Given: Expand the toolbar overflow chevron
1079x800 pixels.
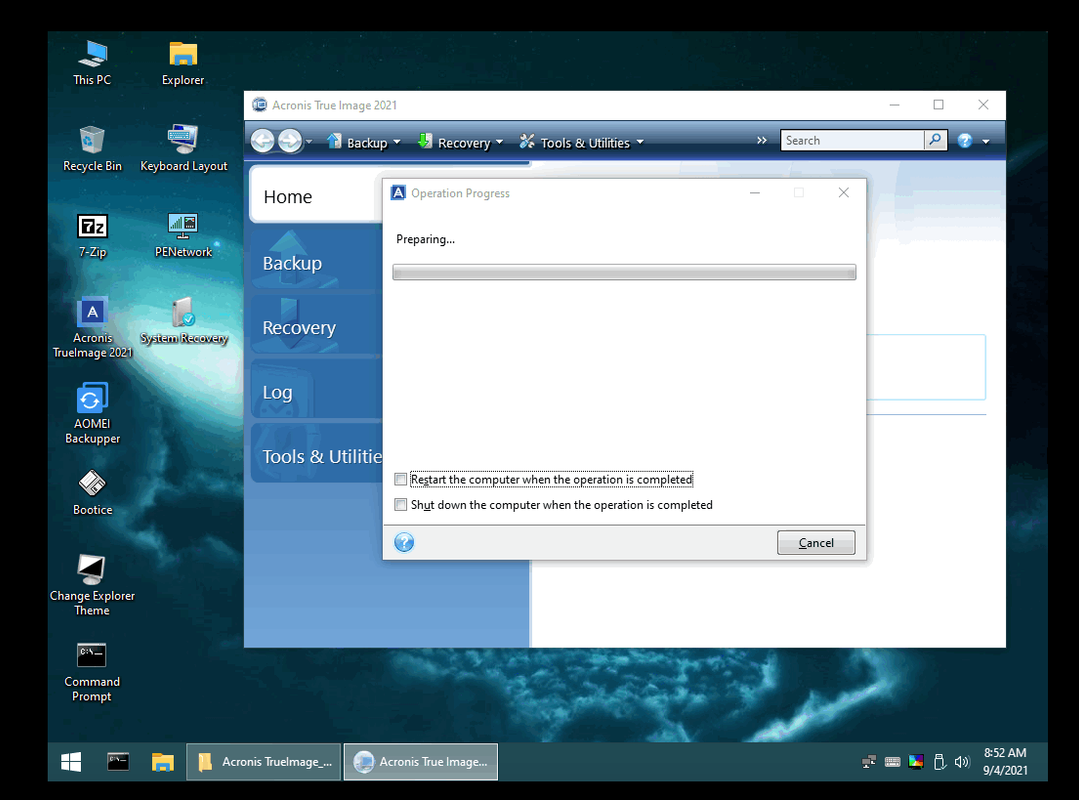Looking at the screenshot, I should coord(761,140).
